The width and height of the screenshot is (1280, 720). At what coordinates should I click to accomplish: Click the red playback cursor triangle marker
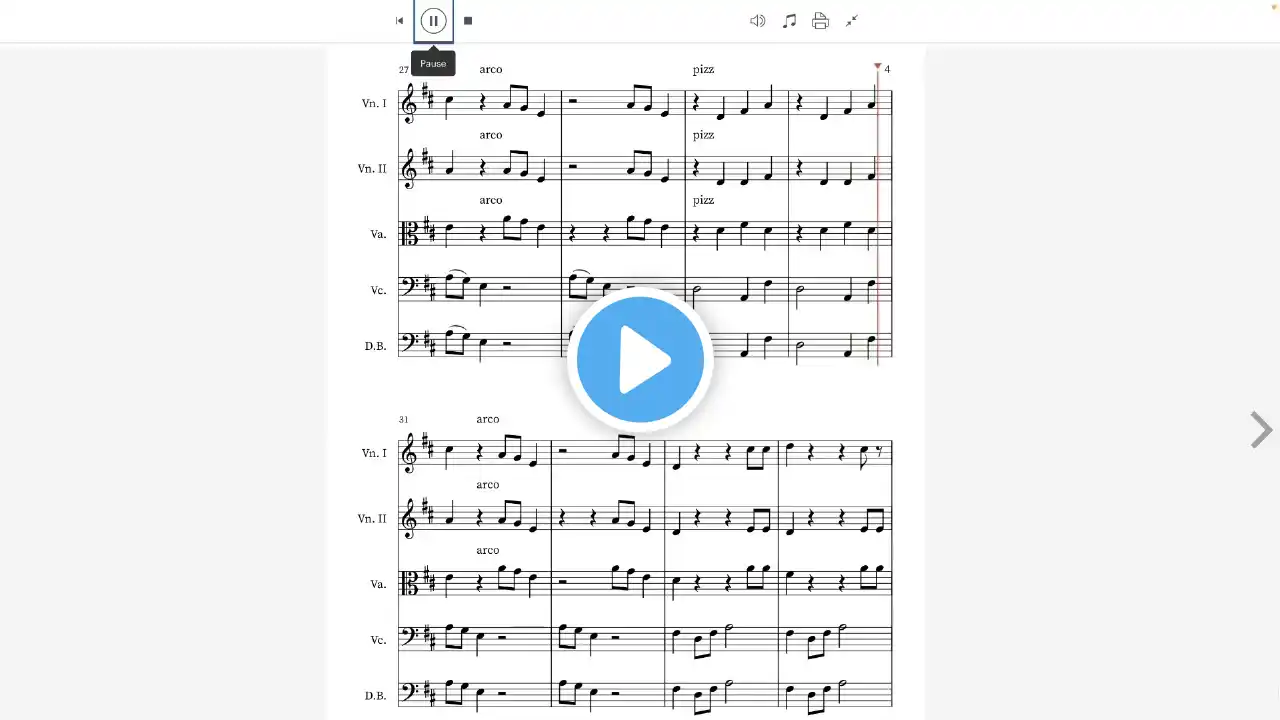coord(878,67)
